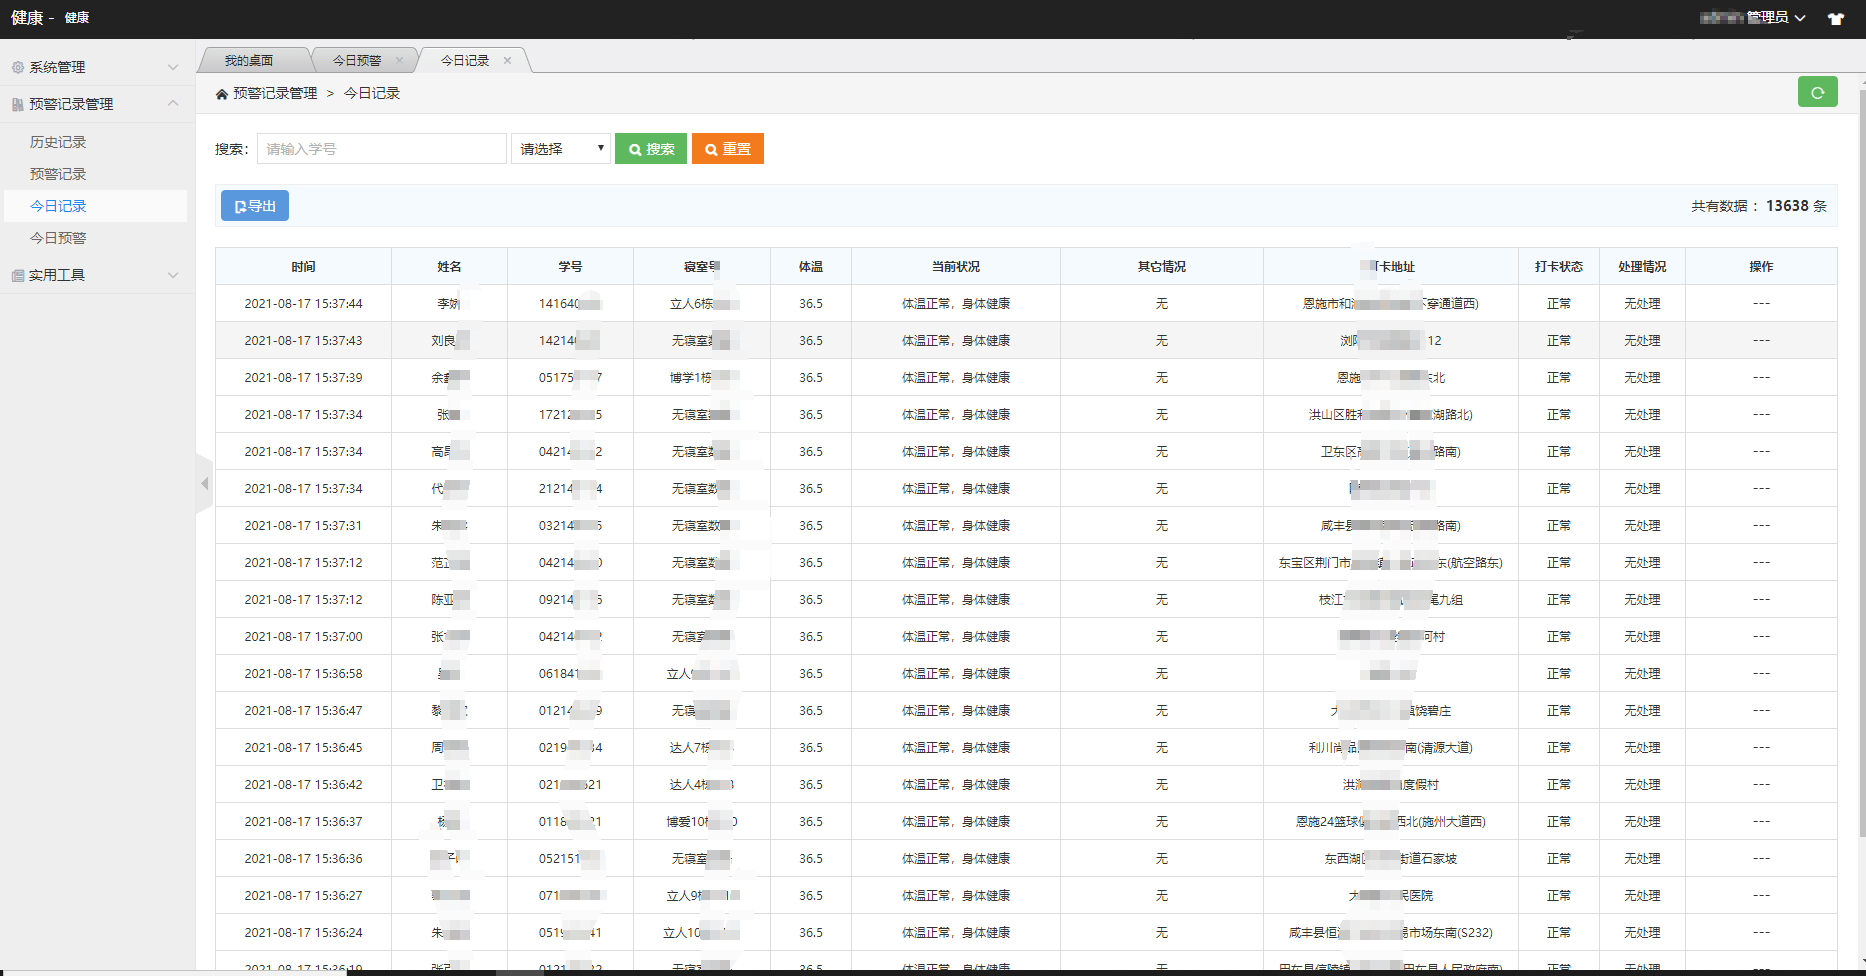Close the 今日记录 tab
The height and width of the screenshot is (976, 1866).
508,60
